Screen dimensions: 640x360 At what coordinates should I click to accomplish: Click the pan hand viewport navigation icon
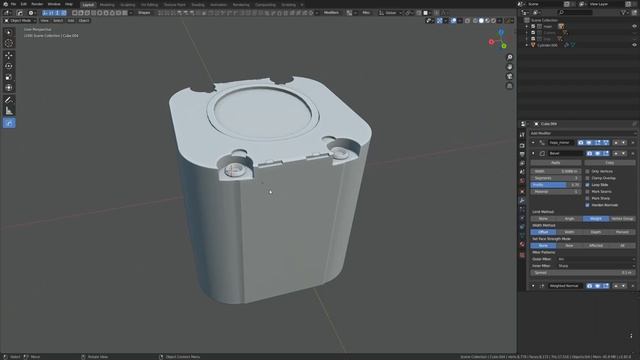509,67
